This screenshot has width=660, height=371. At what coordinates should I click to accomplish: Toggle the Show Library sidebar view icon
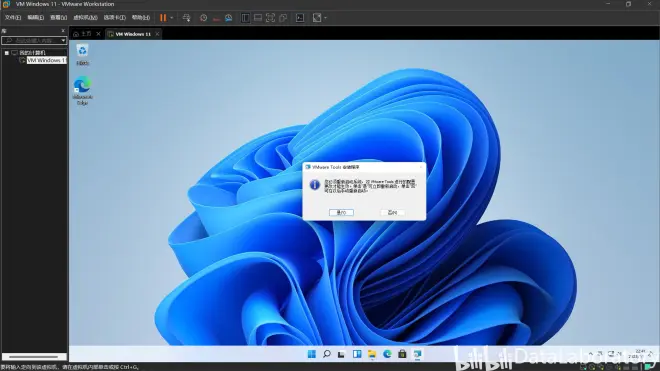point(245,18)
